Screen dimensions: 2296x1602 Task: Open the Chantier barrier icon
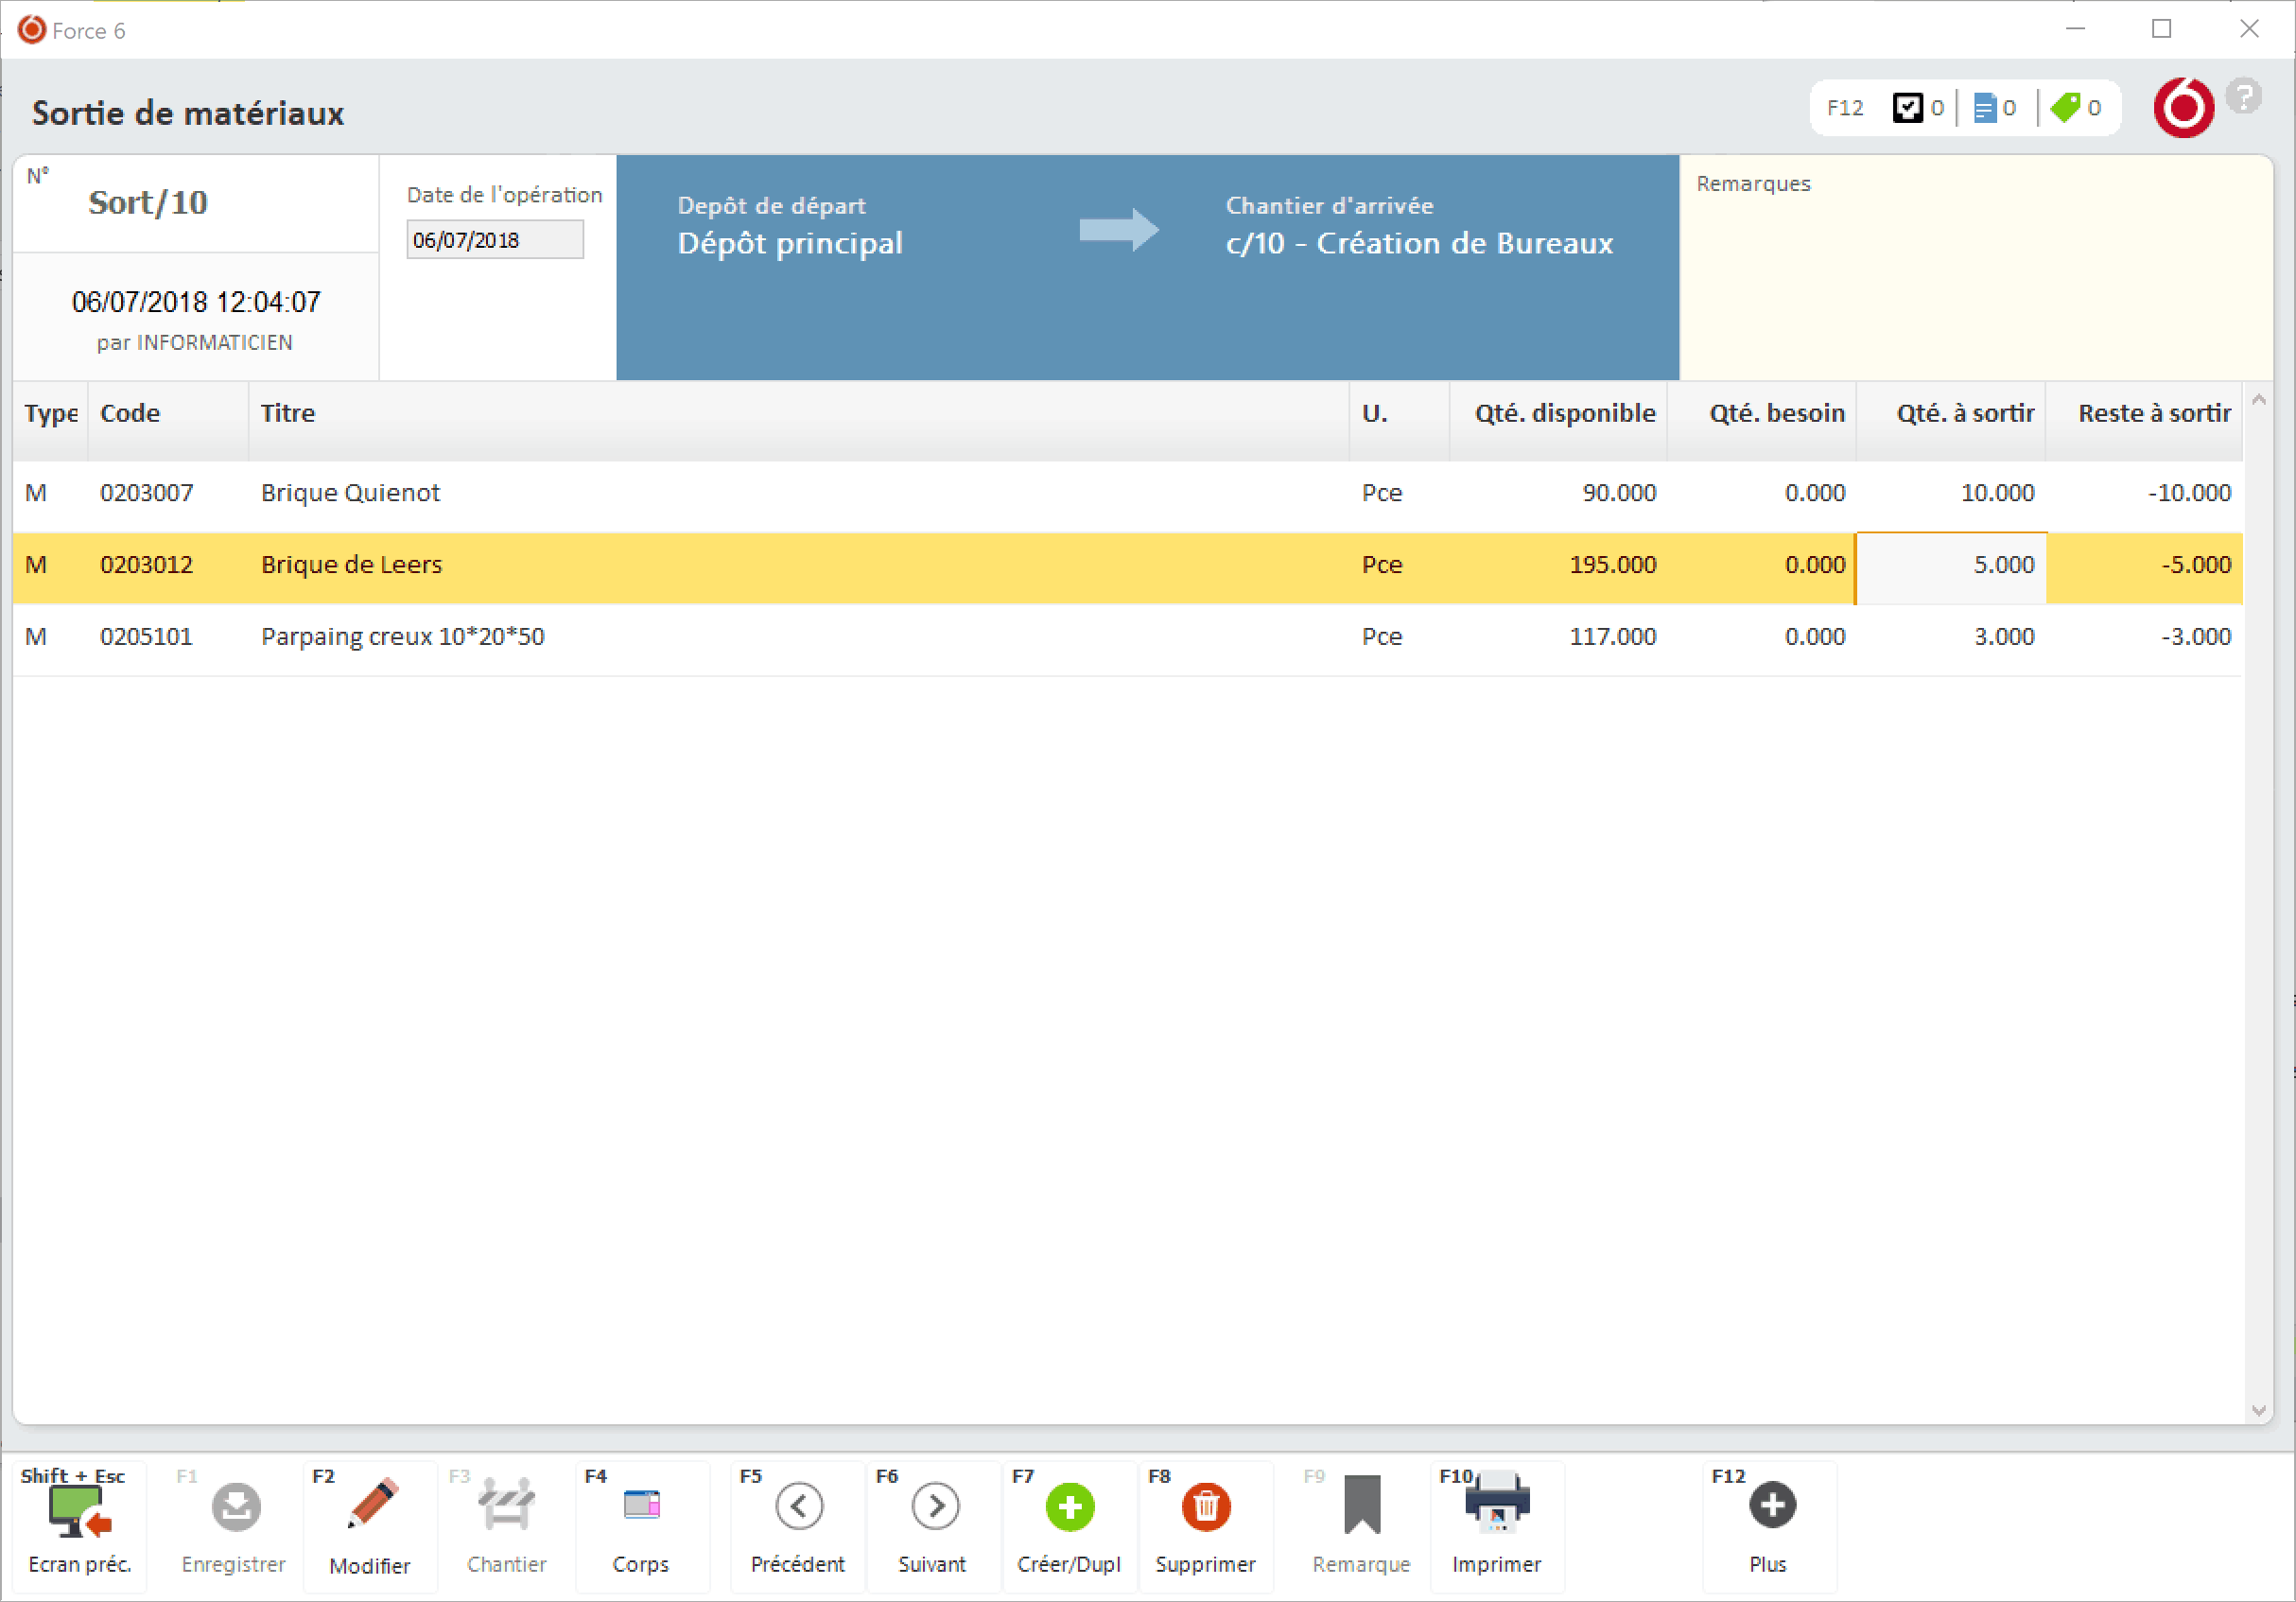pos(506,1505)
